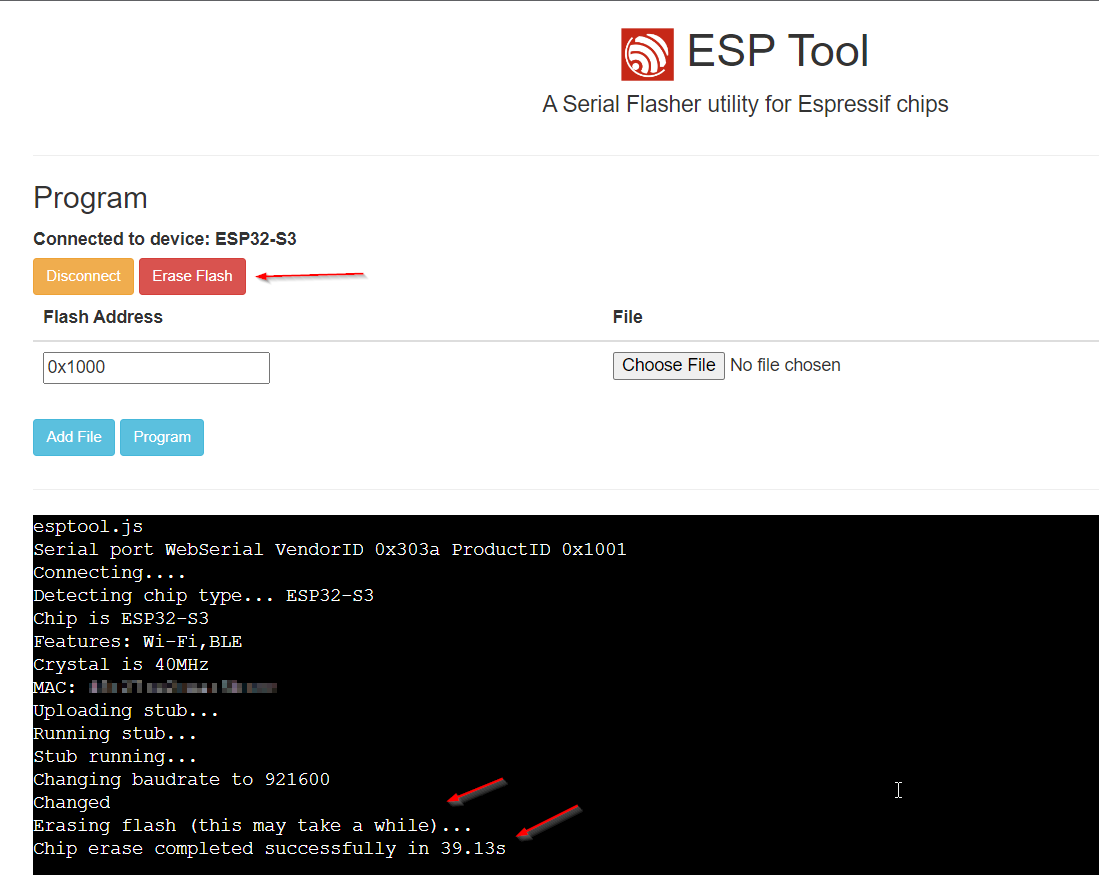Click the 'Changing baudrate to 921600' line
The width and height of the screenshot is (1099, 875).
tap(182, 780)
